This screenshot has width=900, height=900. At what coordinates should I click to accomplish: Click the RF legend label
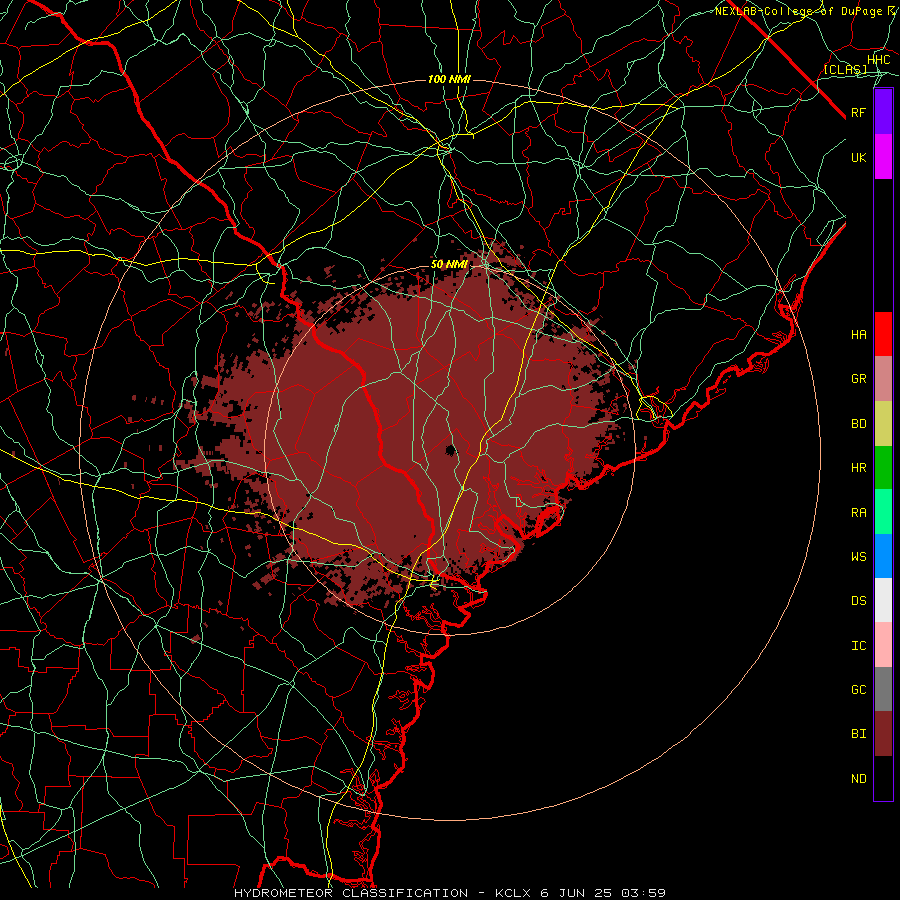click(858, 112)
